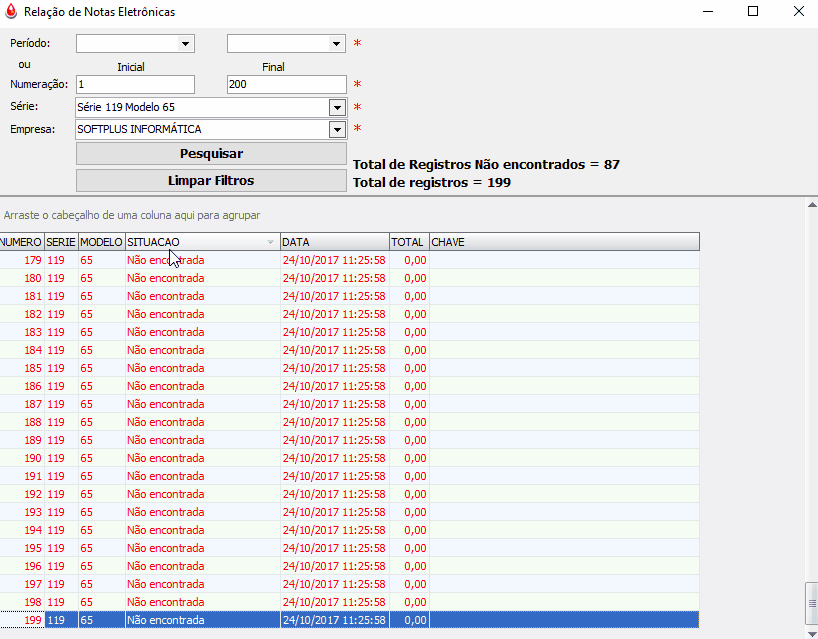818x639 pixels.
Task: Select row with NUMERO 190
Action: point(350,458)
